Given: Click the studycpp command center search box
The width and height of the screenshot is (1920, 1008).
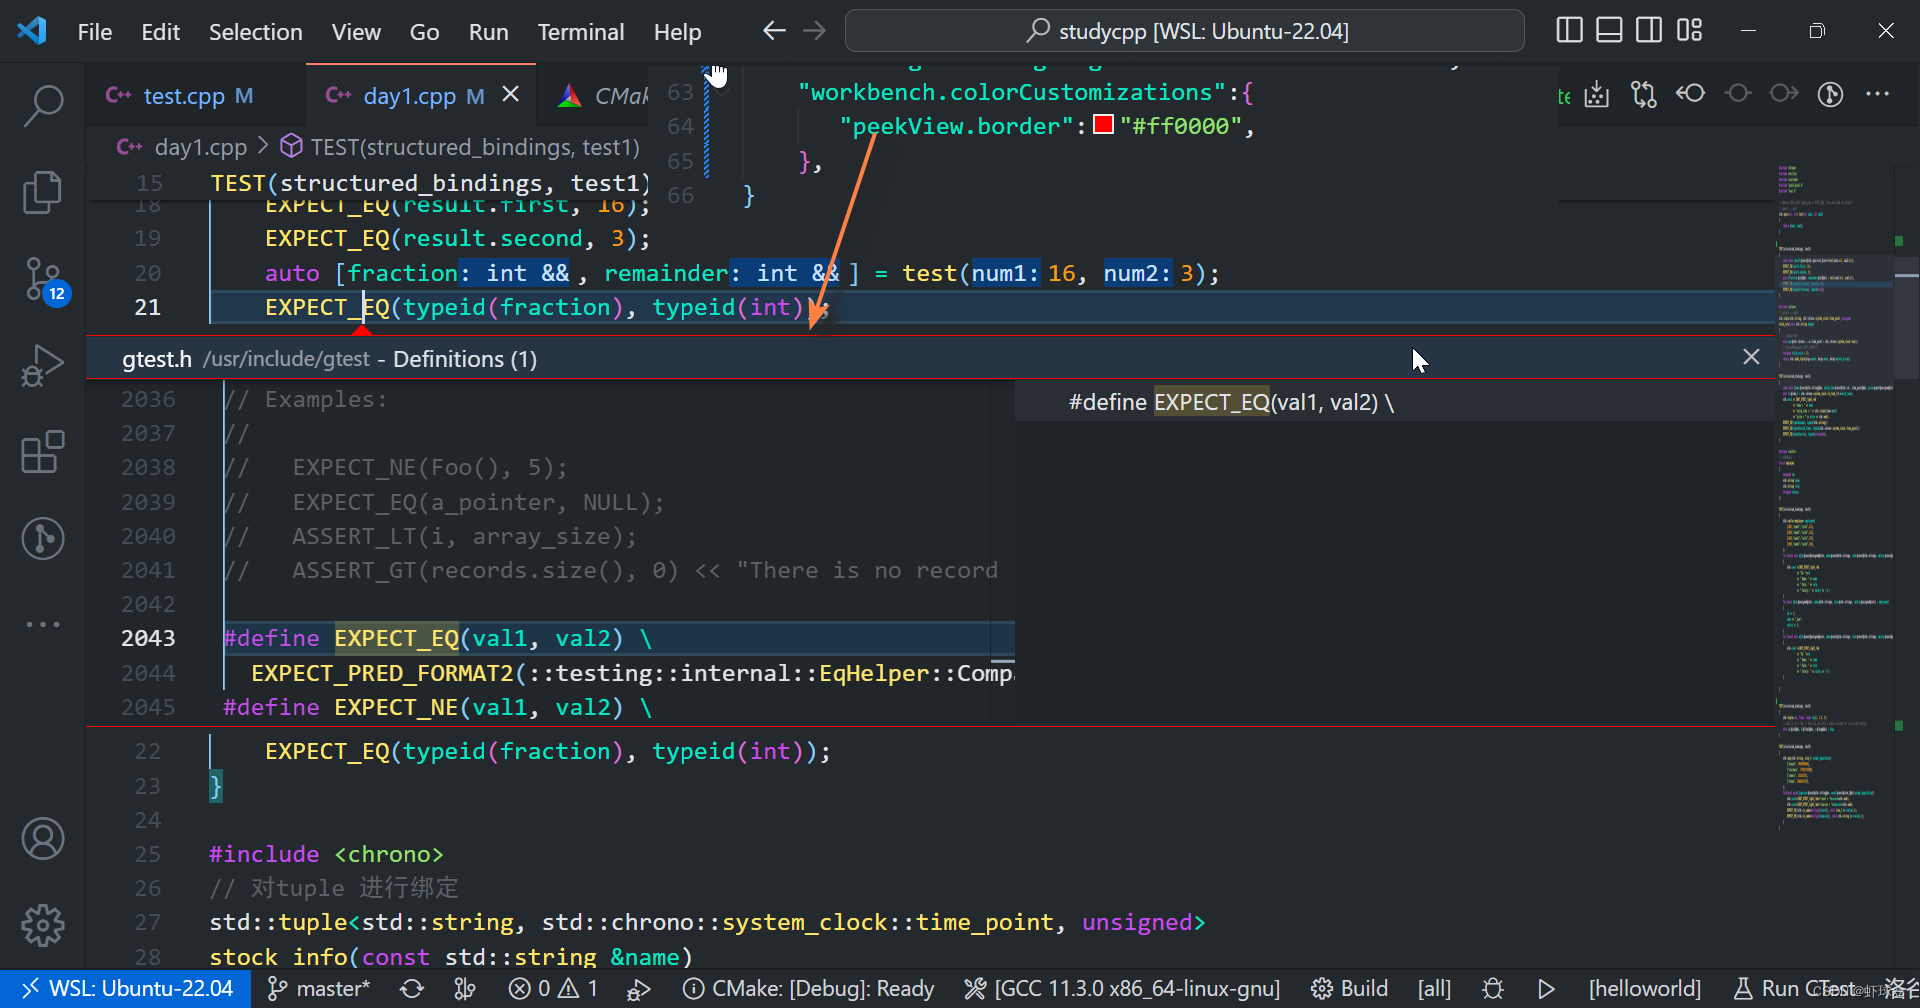Looking at the screenshot, I should 1184,31.
